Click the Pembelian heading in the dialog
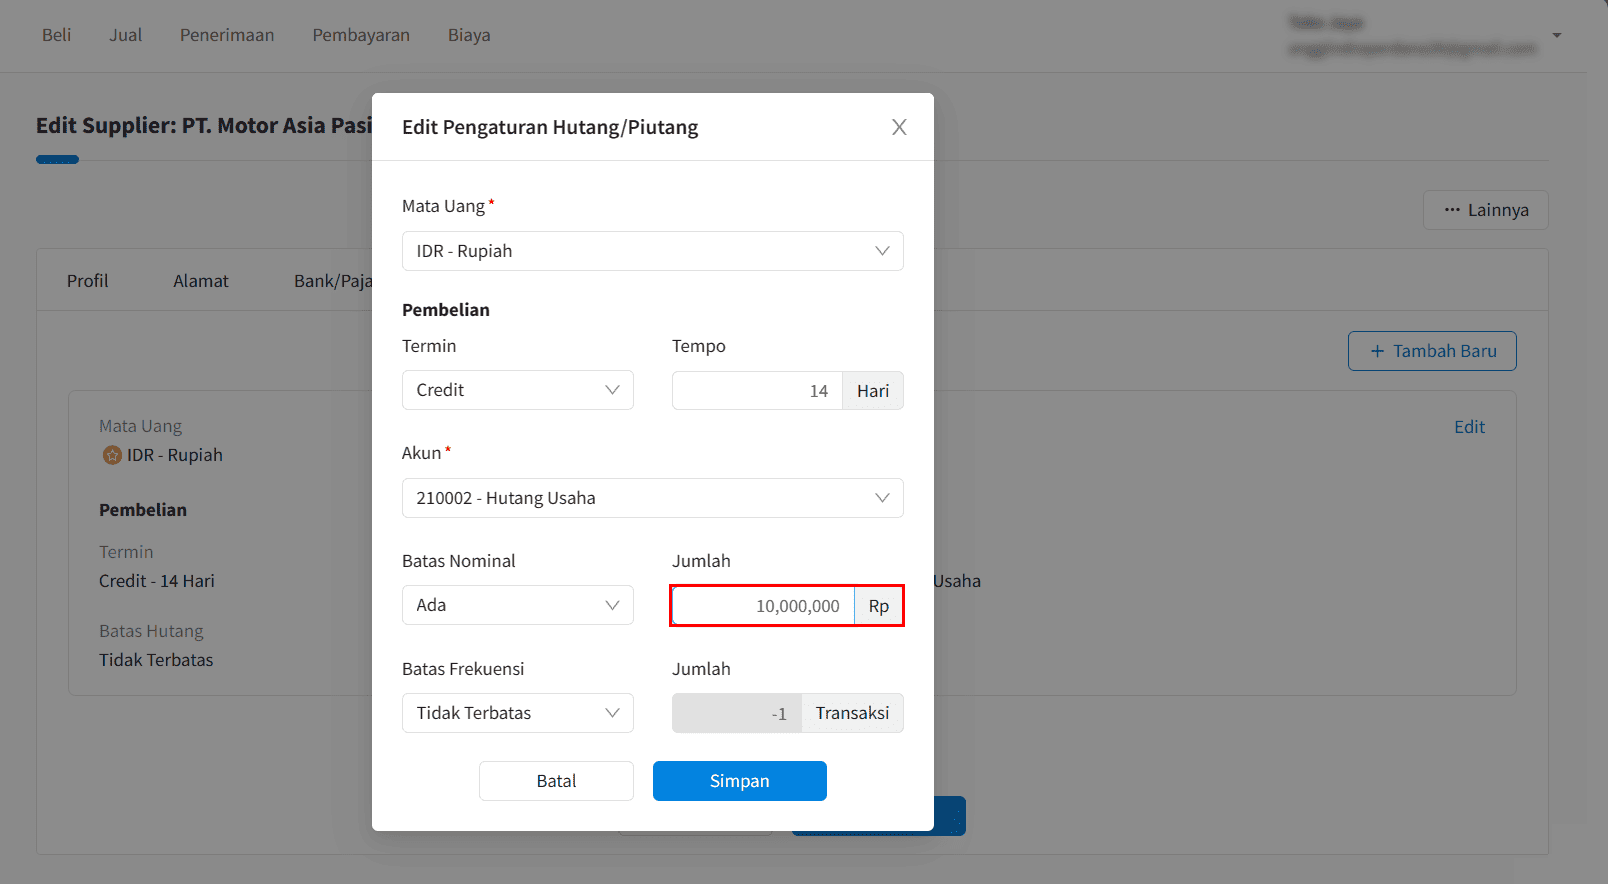 click(x=446, y=310)
